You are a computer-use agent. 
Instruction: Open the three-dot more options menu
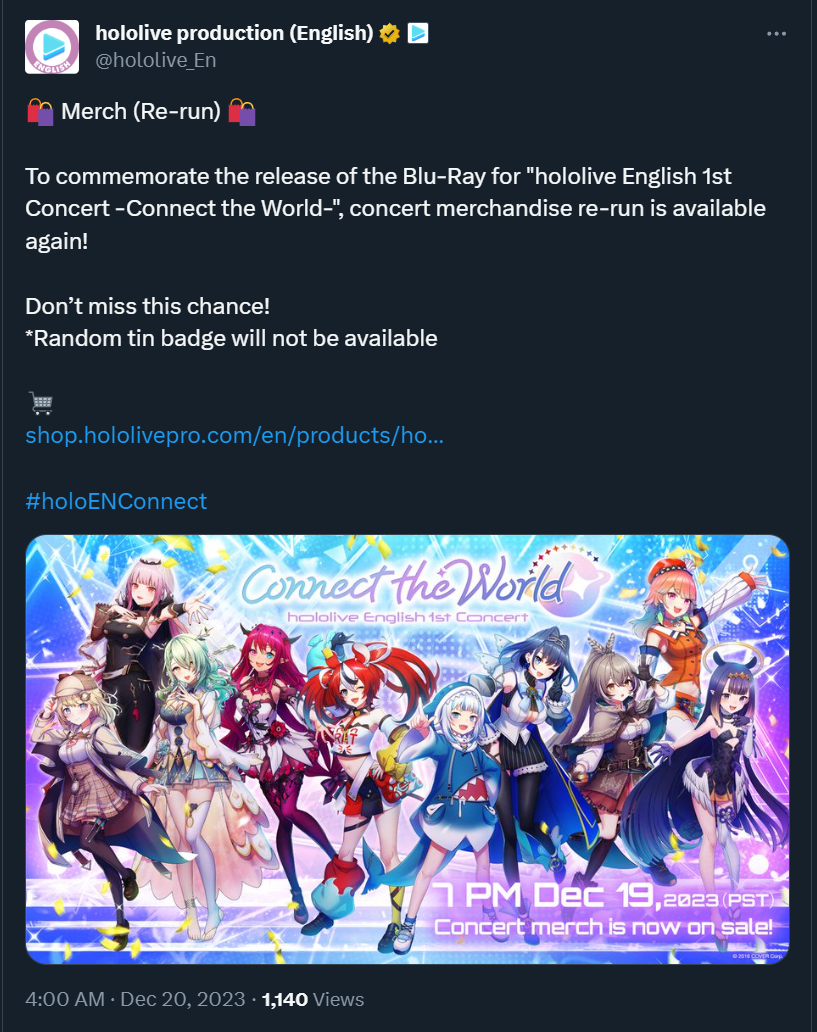pyautogui.click(x=776, y=34)
